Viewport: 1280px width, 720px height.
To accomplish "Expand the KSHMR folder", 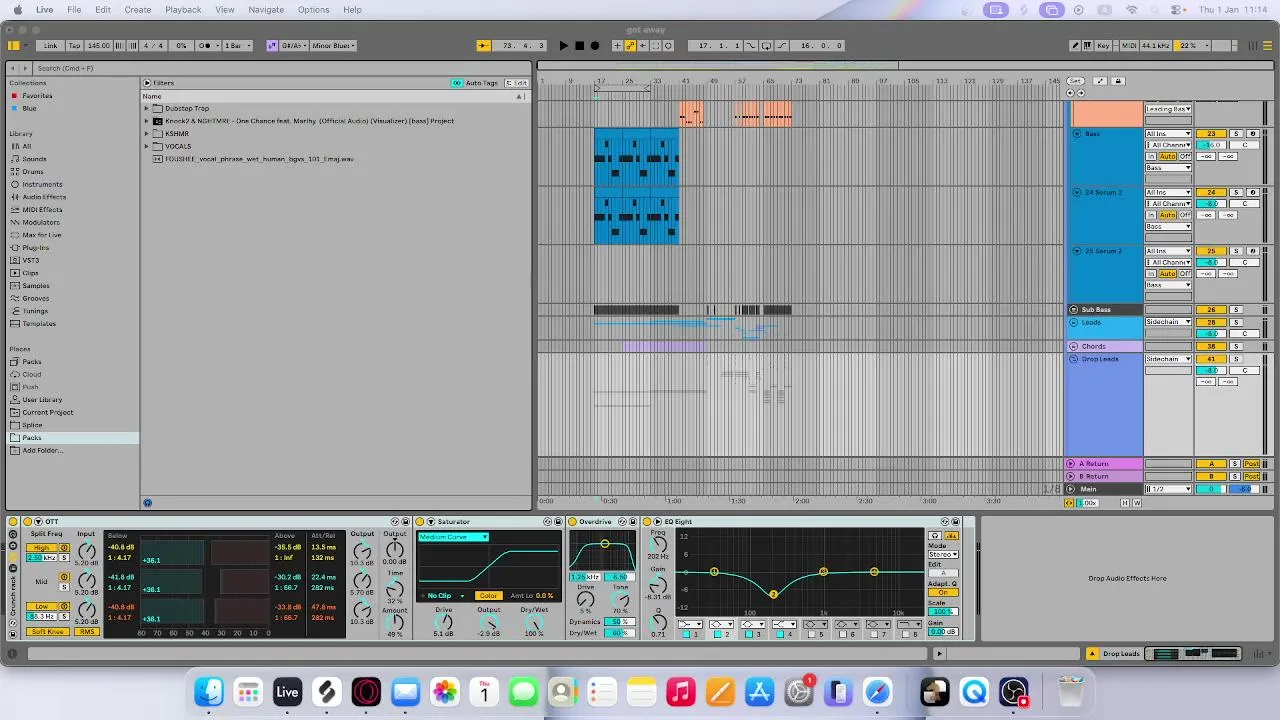I will pyautogui.click(x=146, y=133).
